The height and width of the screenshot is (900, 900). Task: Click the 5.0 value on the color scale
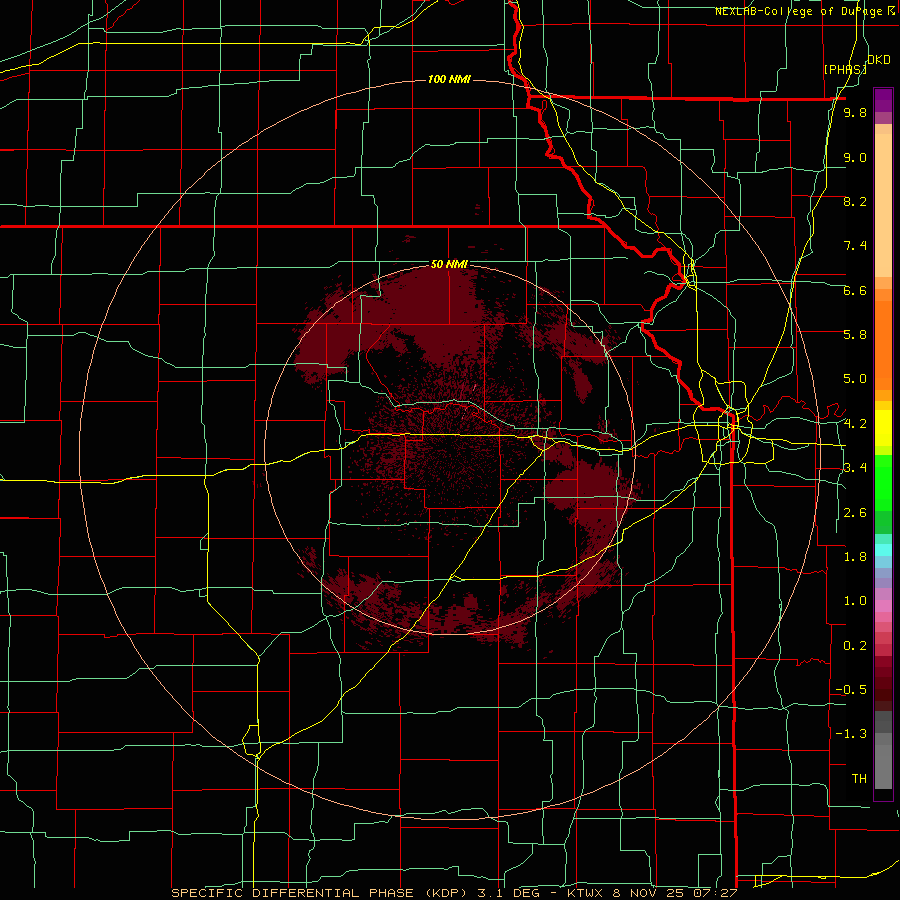[855, 379]
